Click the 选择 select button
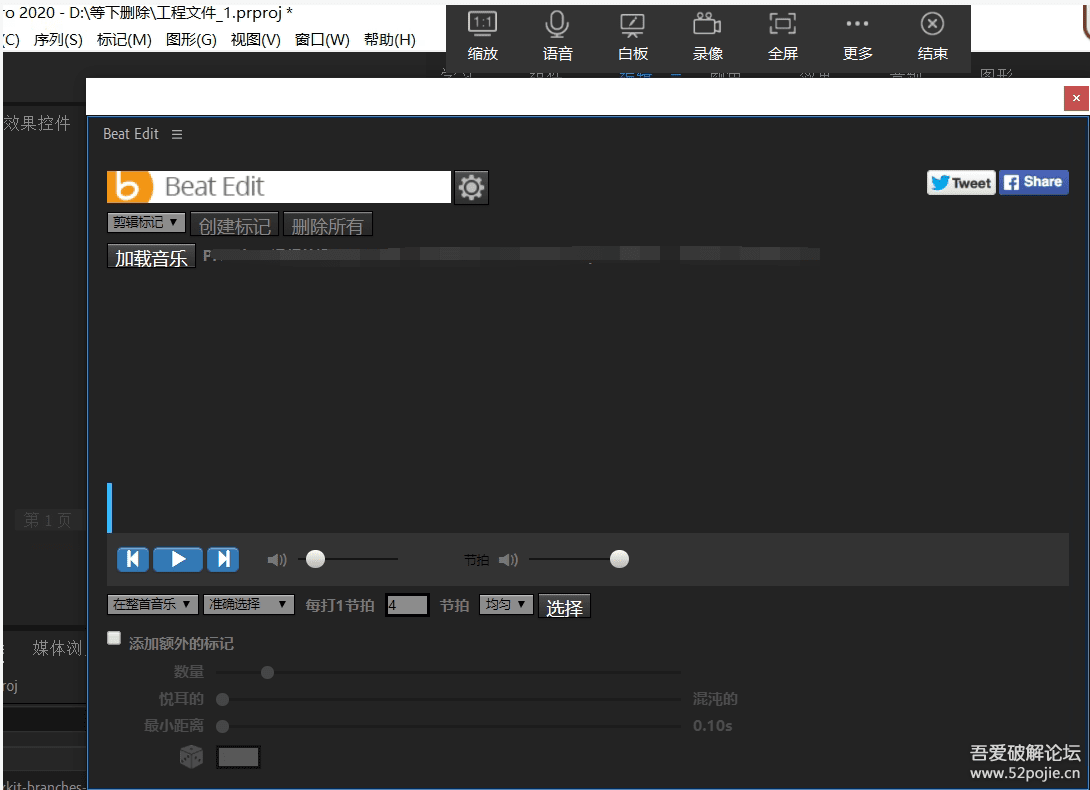This screenshot has height=790, width=1090. (564, 607)
